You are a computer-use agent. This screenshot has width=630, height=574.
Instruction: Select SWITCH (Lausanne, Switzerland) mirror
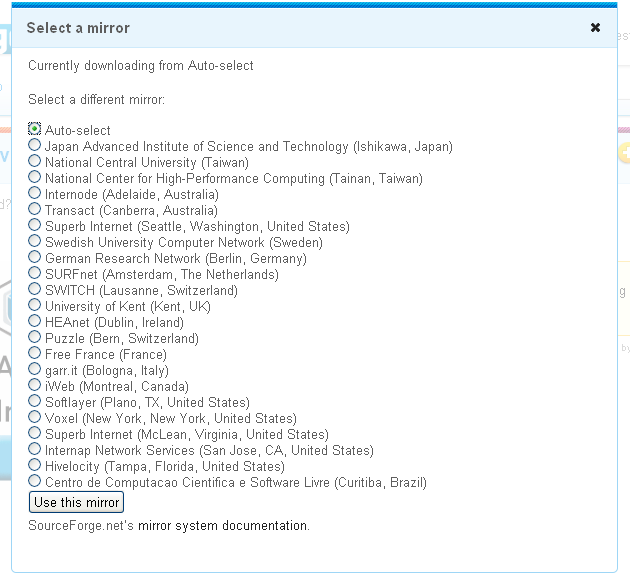coord(35,290)
